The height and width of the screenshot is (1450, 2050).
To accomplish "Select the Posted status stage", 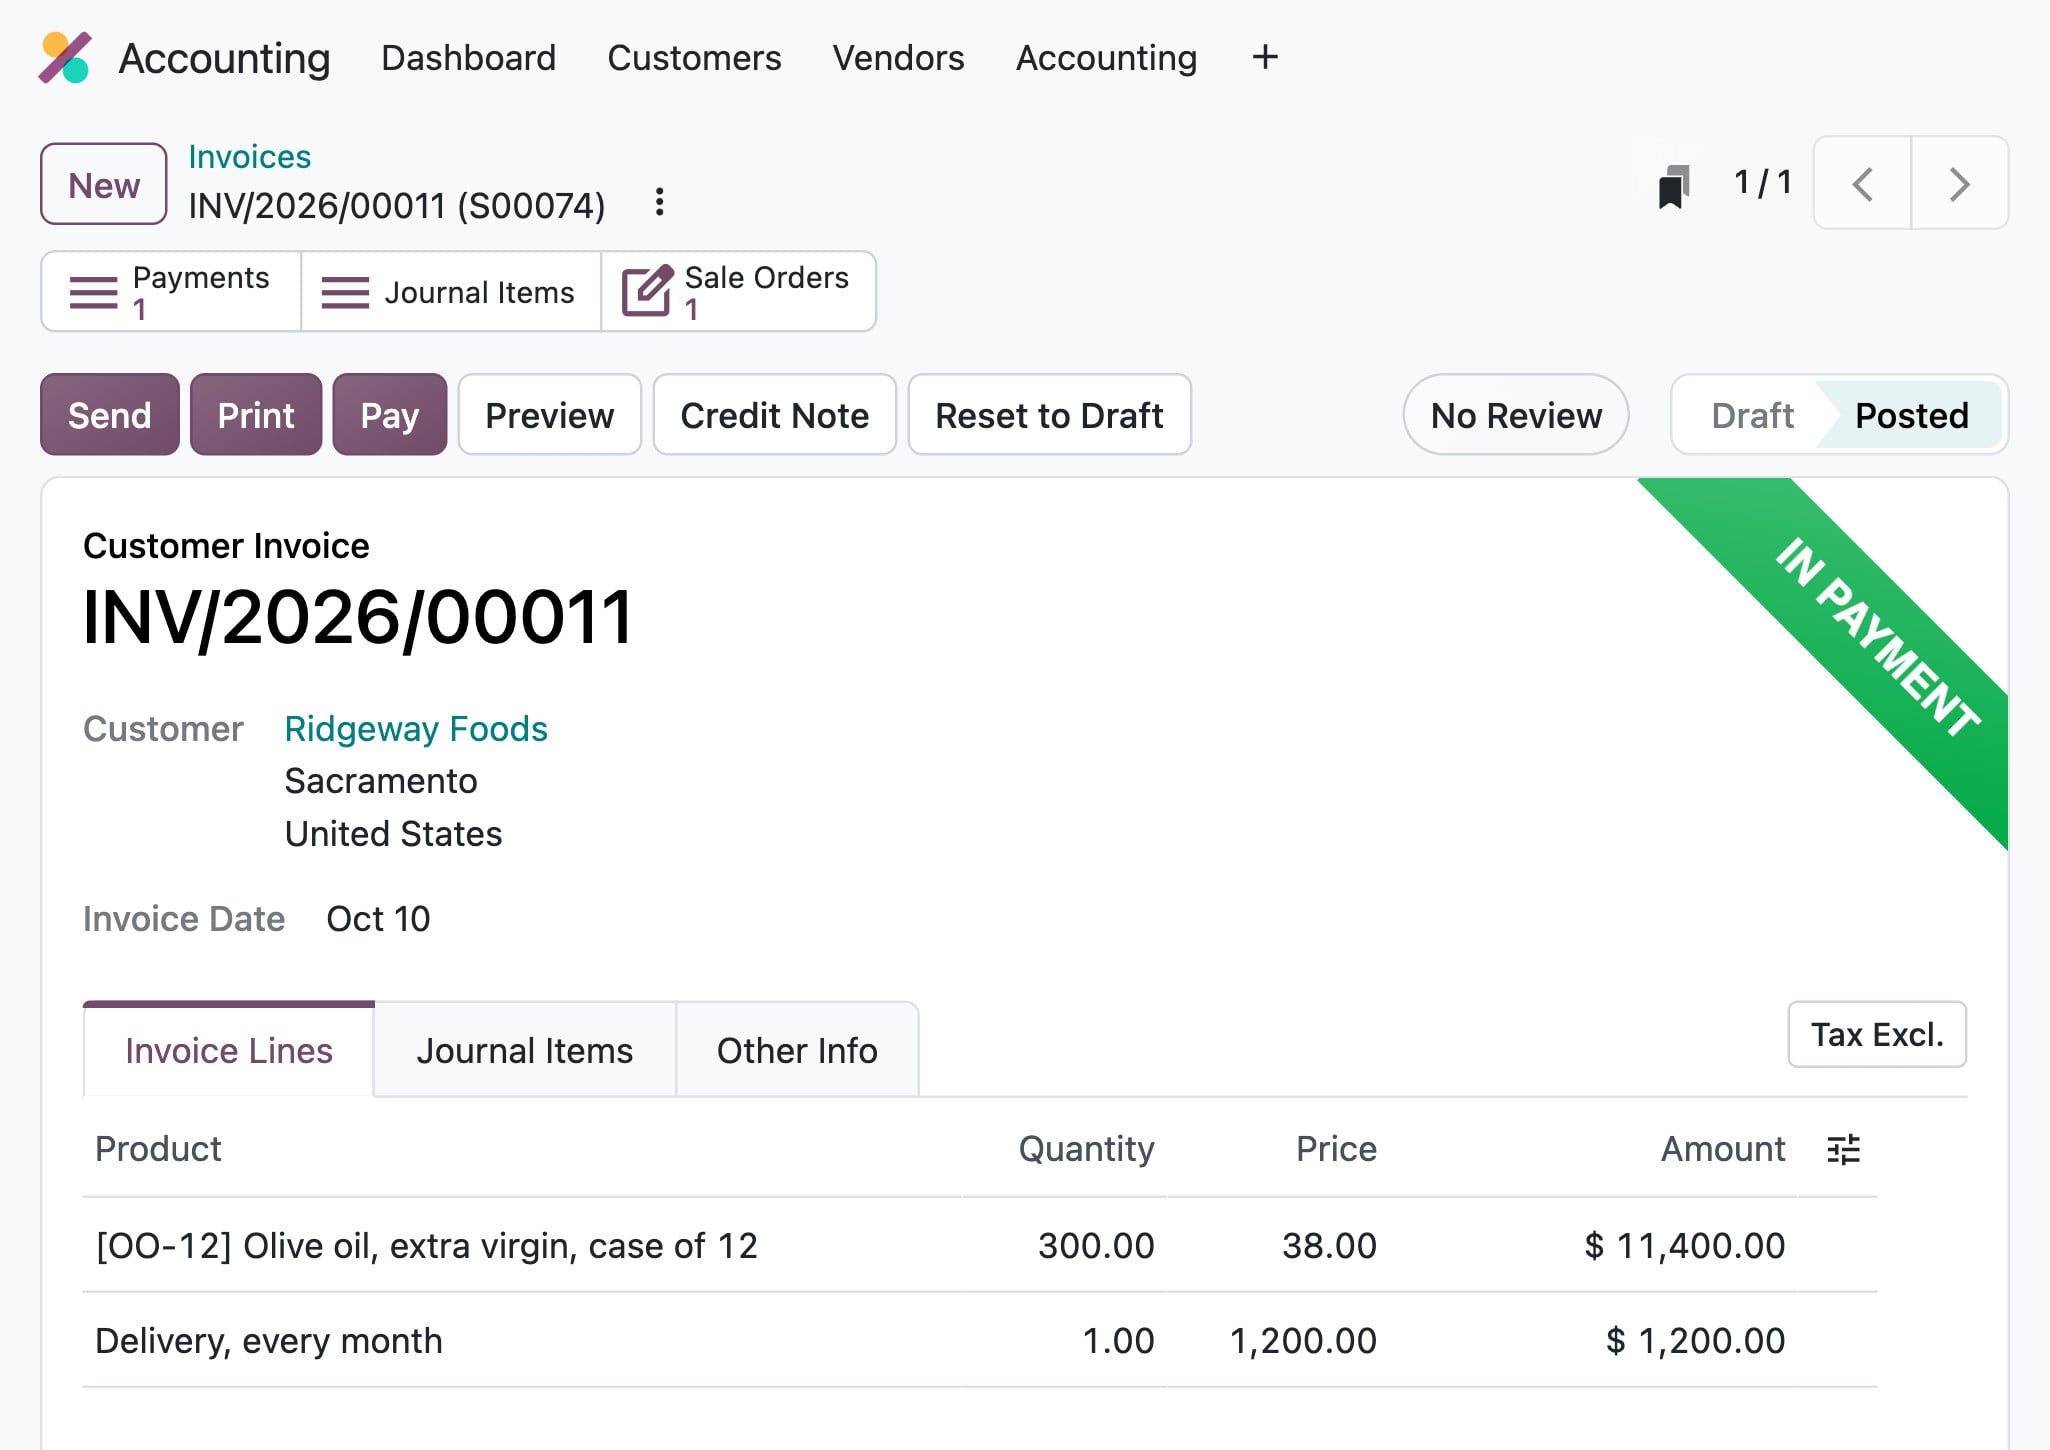I will [1911, 415].
